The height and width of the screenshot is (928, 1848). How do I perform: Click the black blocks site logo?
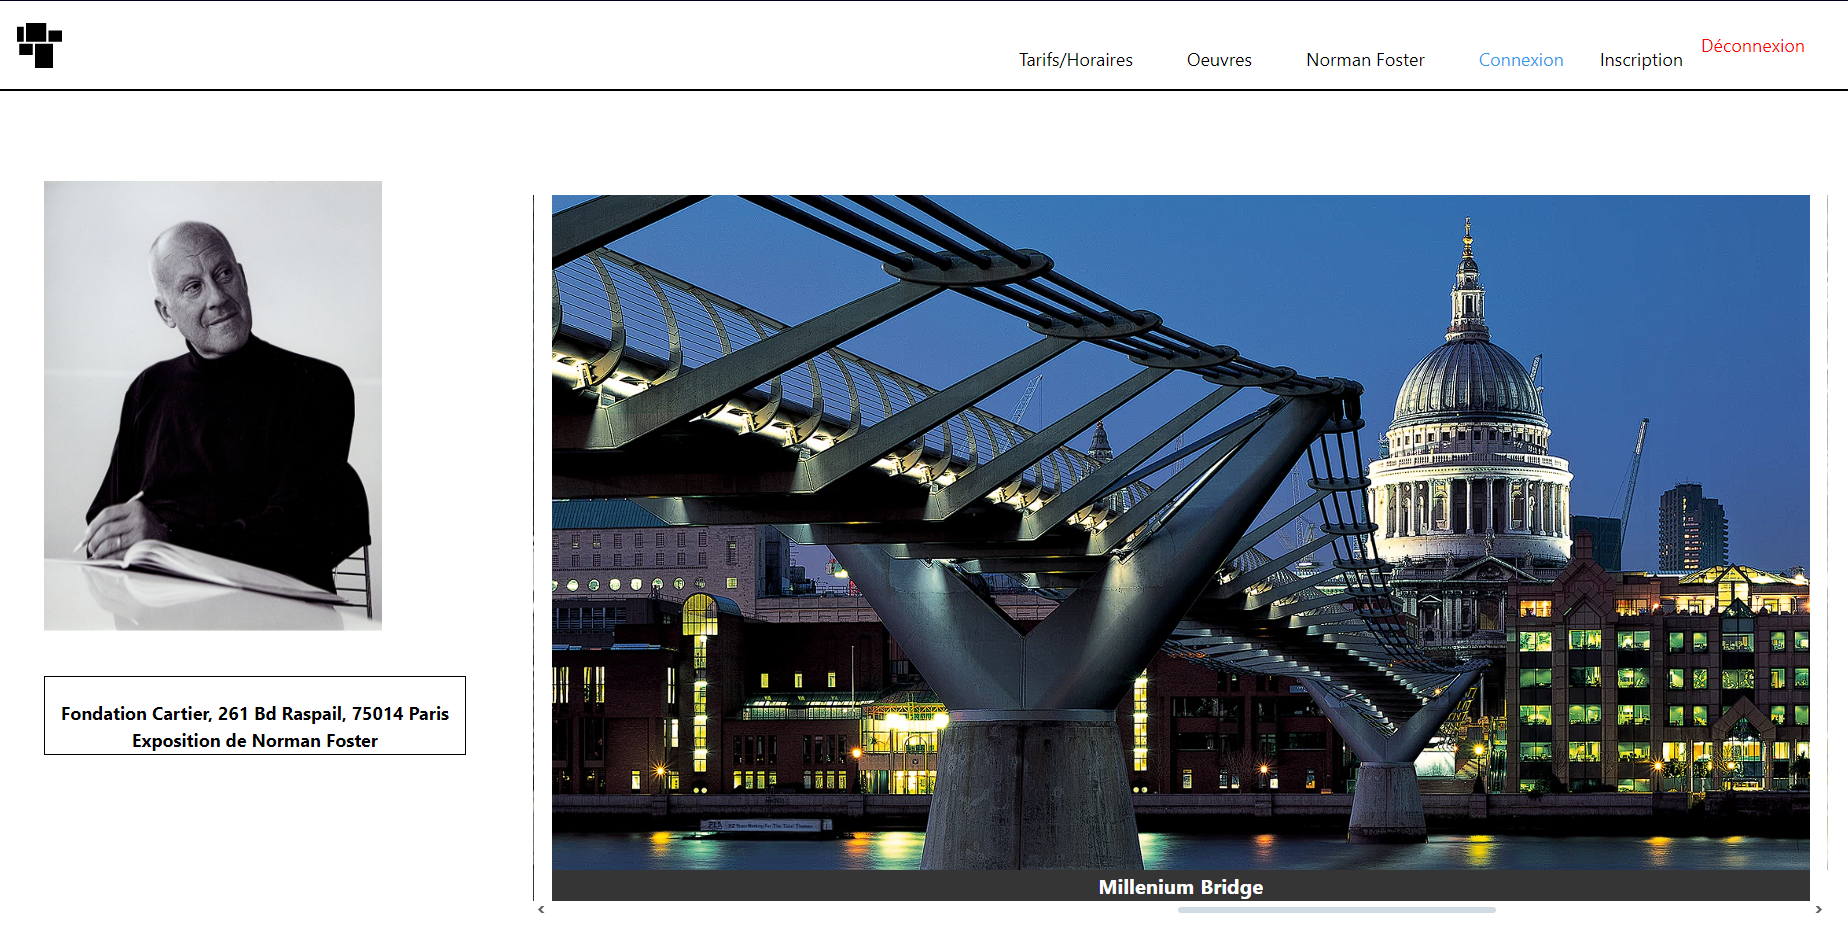pyautogui.click(x=39, y=45)
